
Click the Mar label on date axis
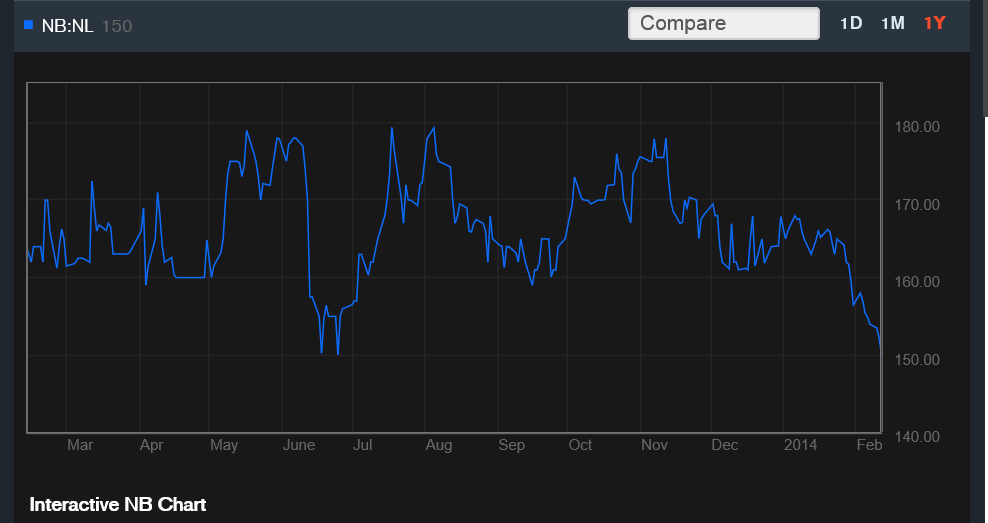pos(80,445)
